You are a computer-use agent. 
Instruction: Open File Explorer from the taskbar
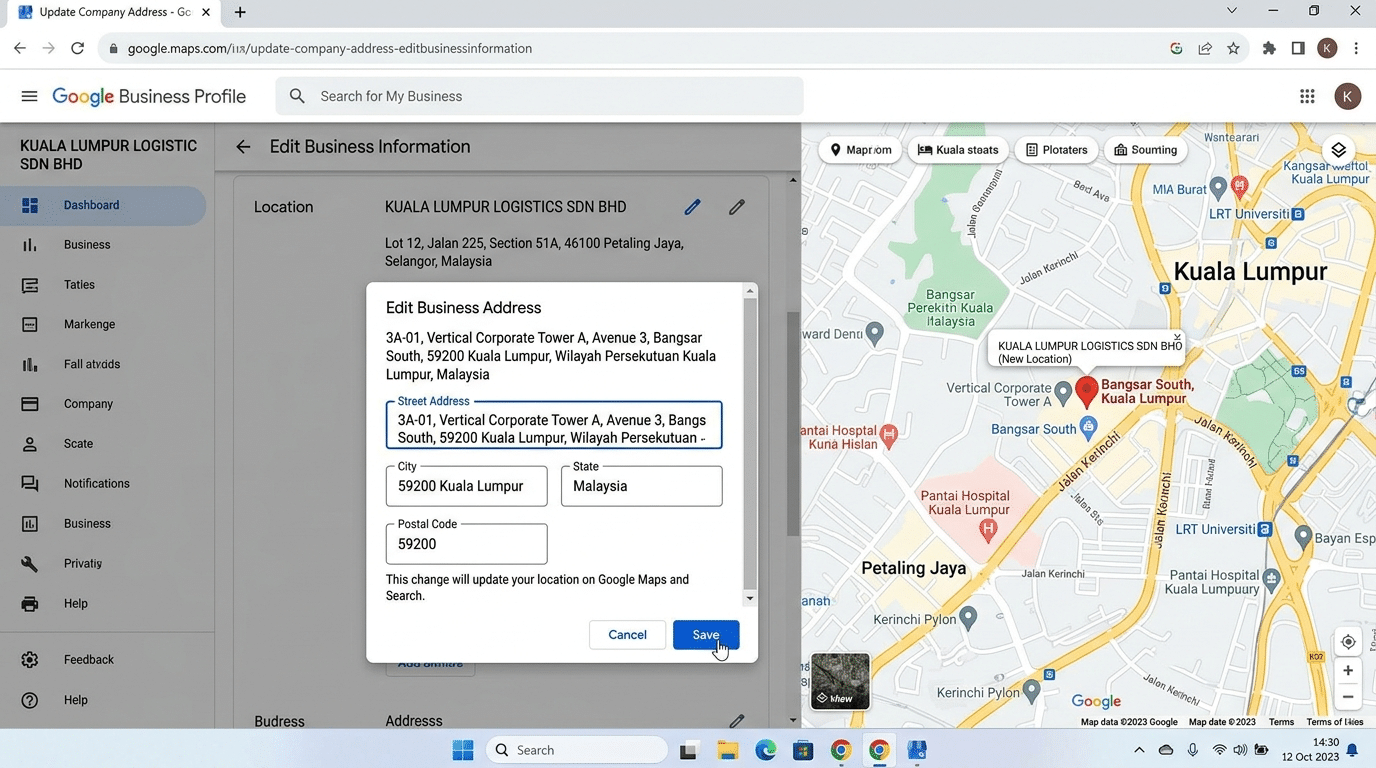pos(727,750)
